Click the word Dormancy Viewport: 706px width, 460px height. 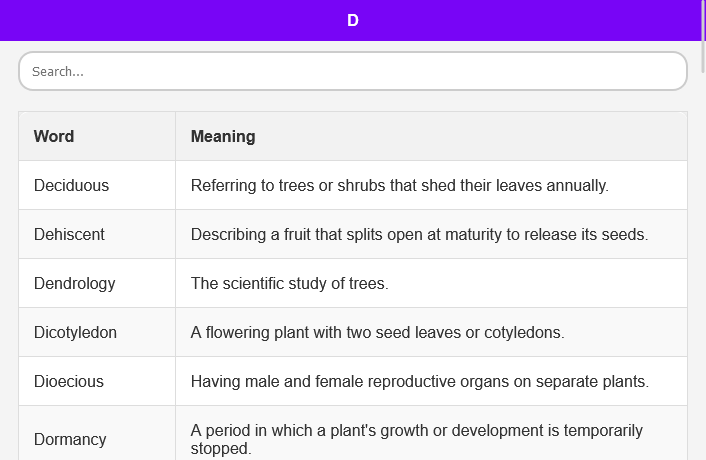point(70,439)
